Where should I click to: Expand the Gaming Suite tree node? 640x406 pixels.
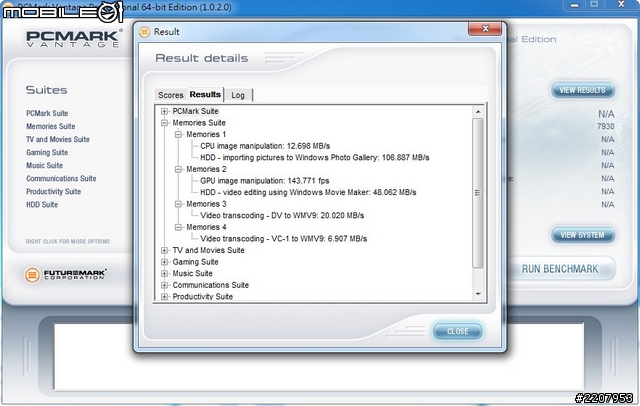pyautogui.click(x=164, y=262)
